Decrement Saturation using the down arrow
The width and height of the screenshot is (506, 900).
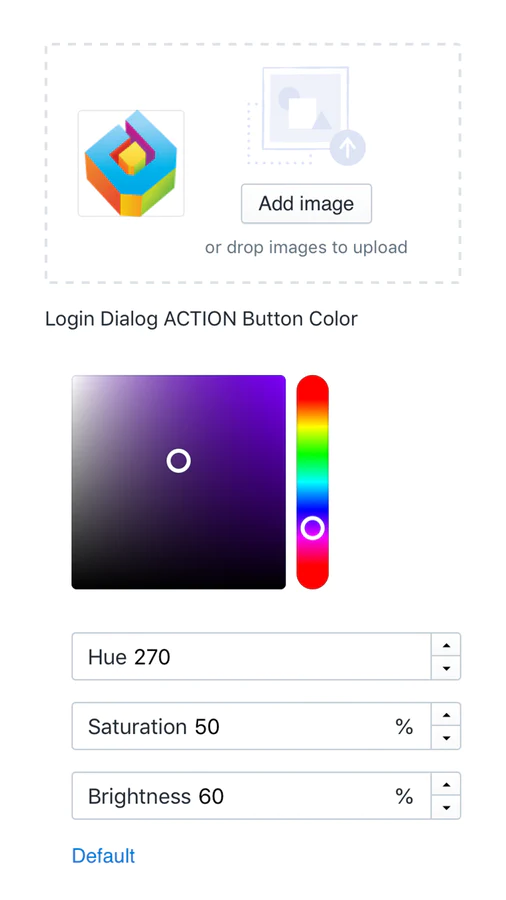click(446, 738)
